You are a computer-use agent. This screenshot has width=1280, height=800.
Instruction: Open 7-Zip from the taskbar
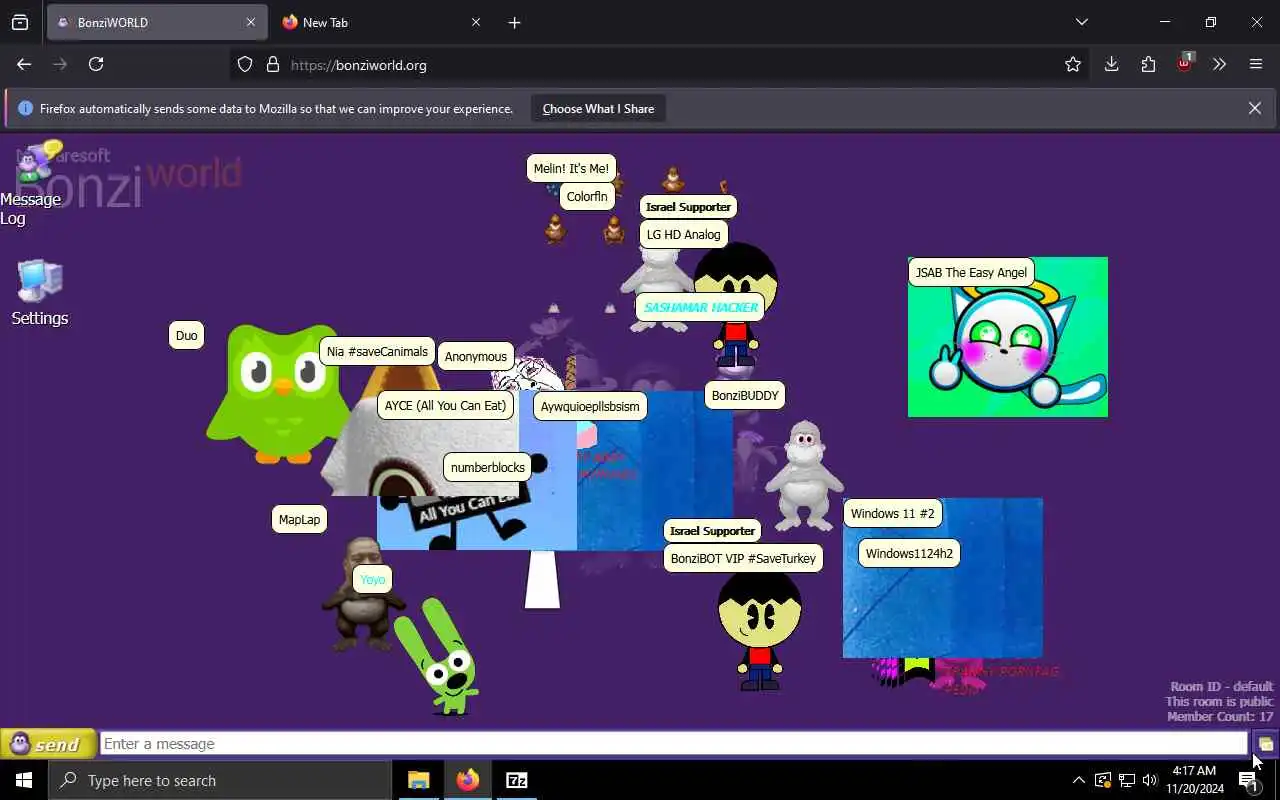click(x=517, y=780)
